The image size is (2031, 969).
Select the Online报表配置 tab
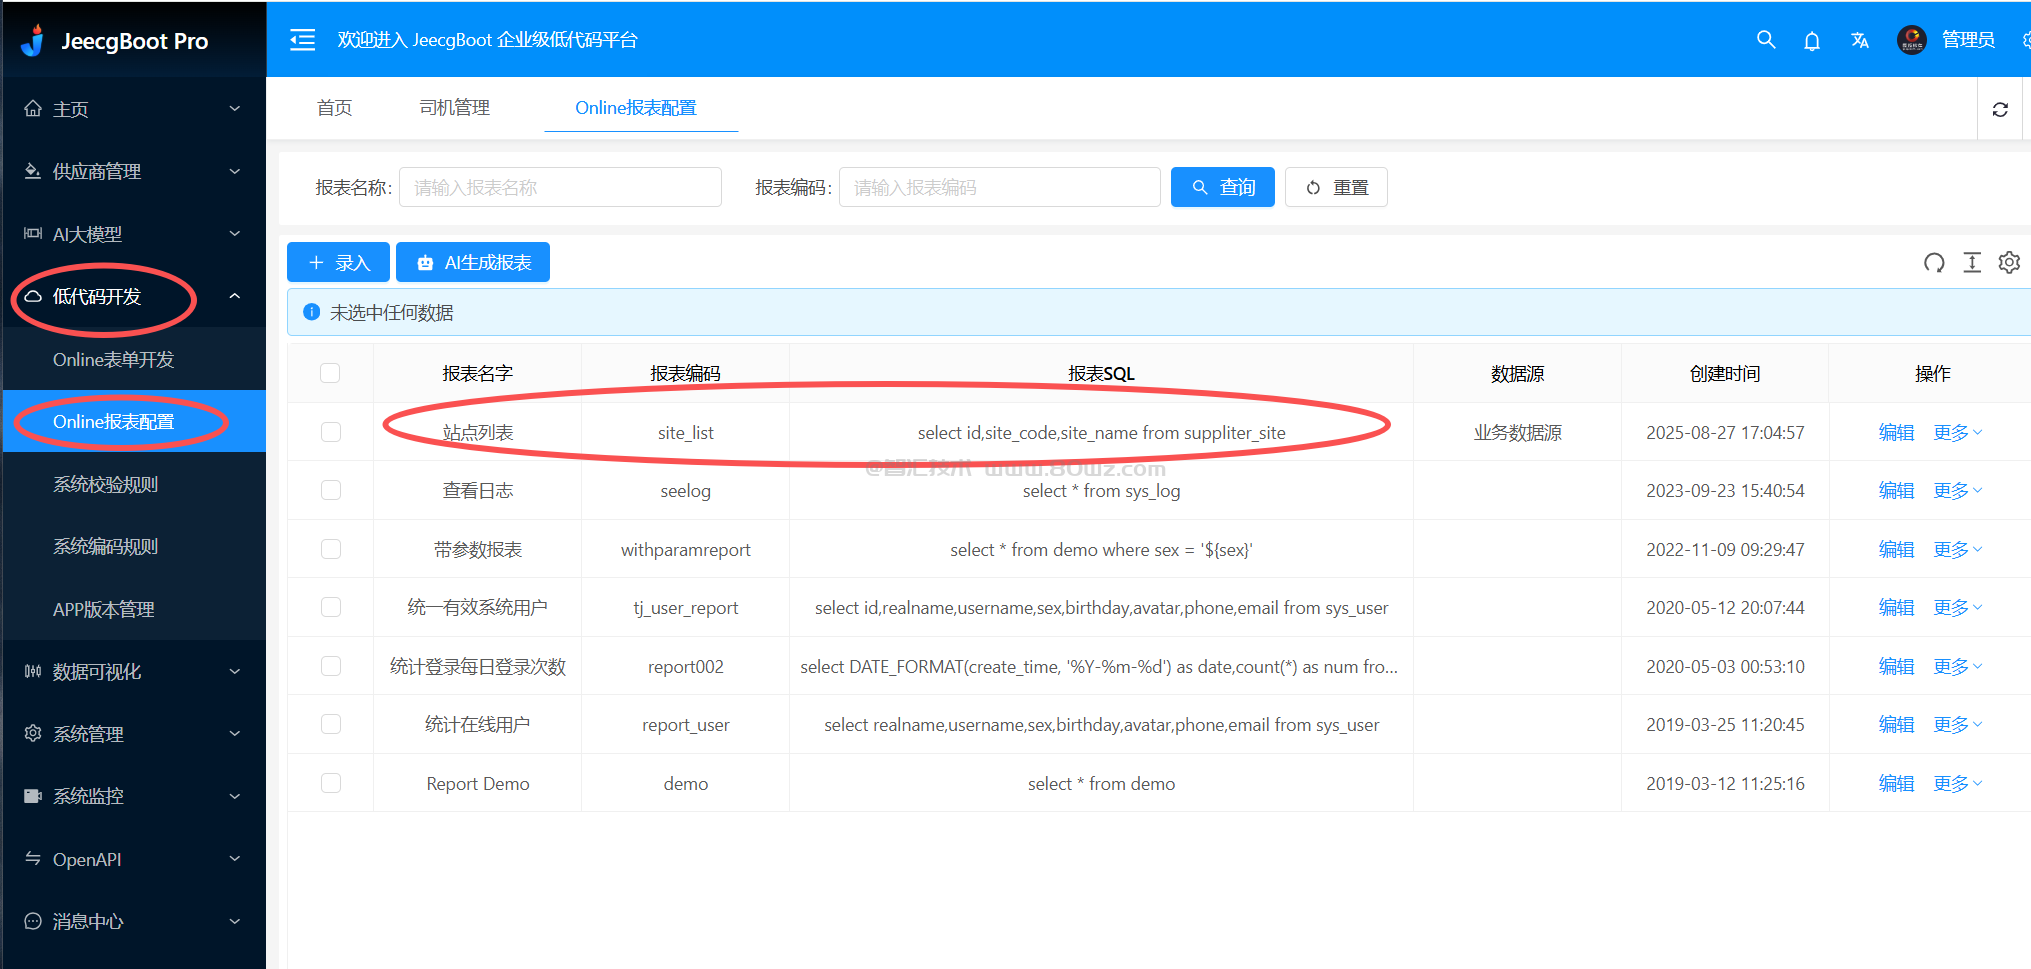click(x=636, y=107)
